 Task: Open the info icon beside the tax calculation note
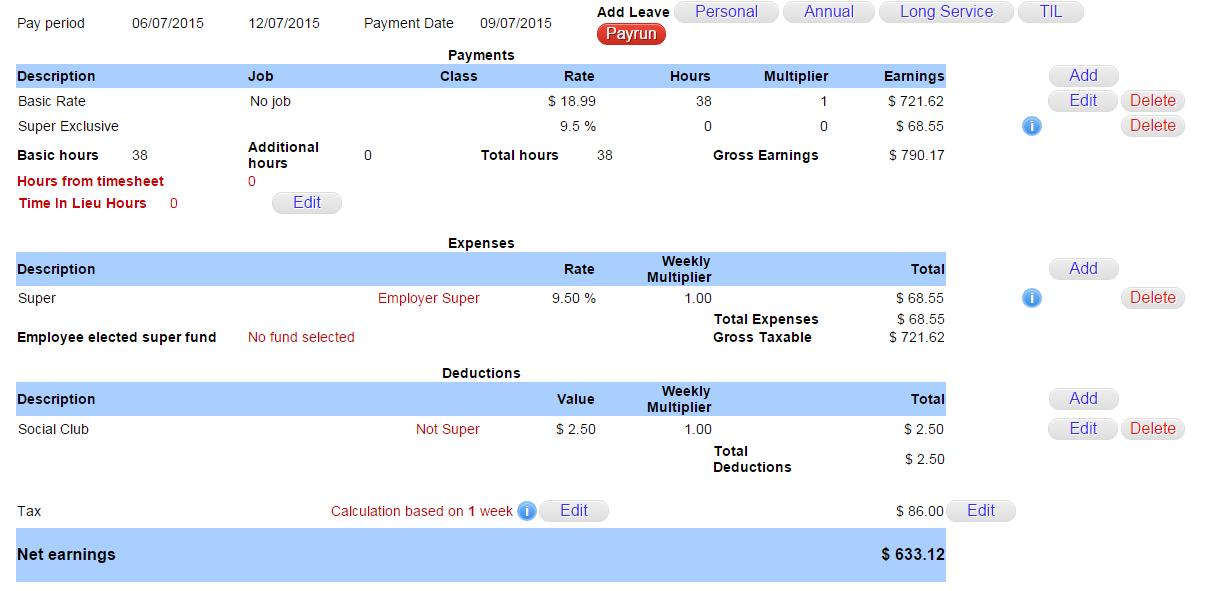[526, 511]
